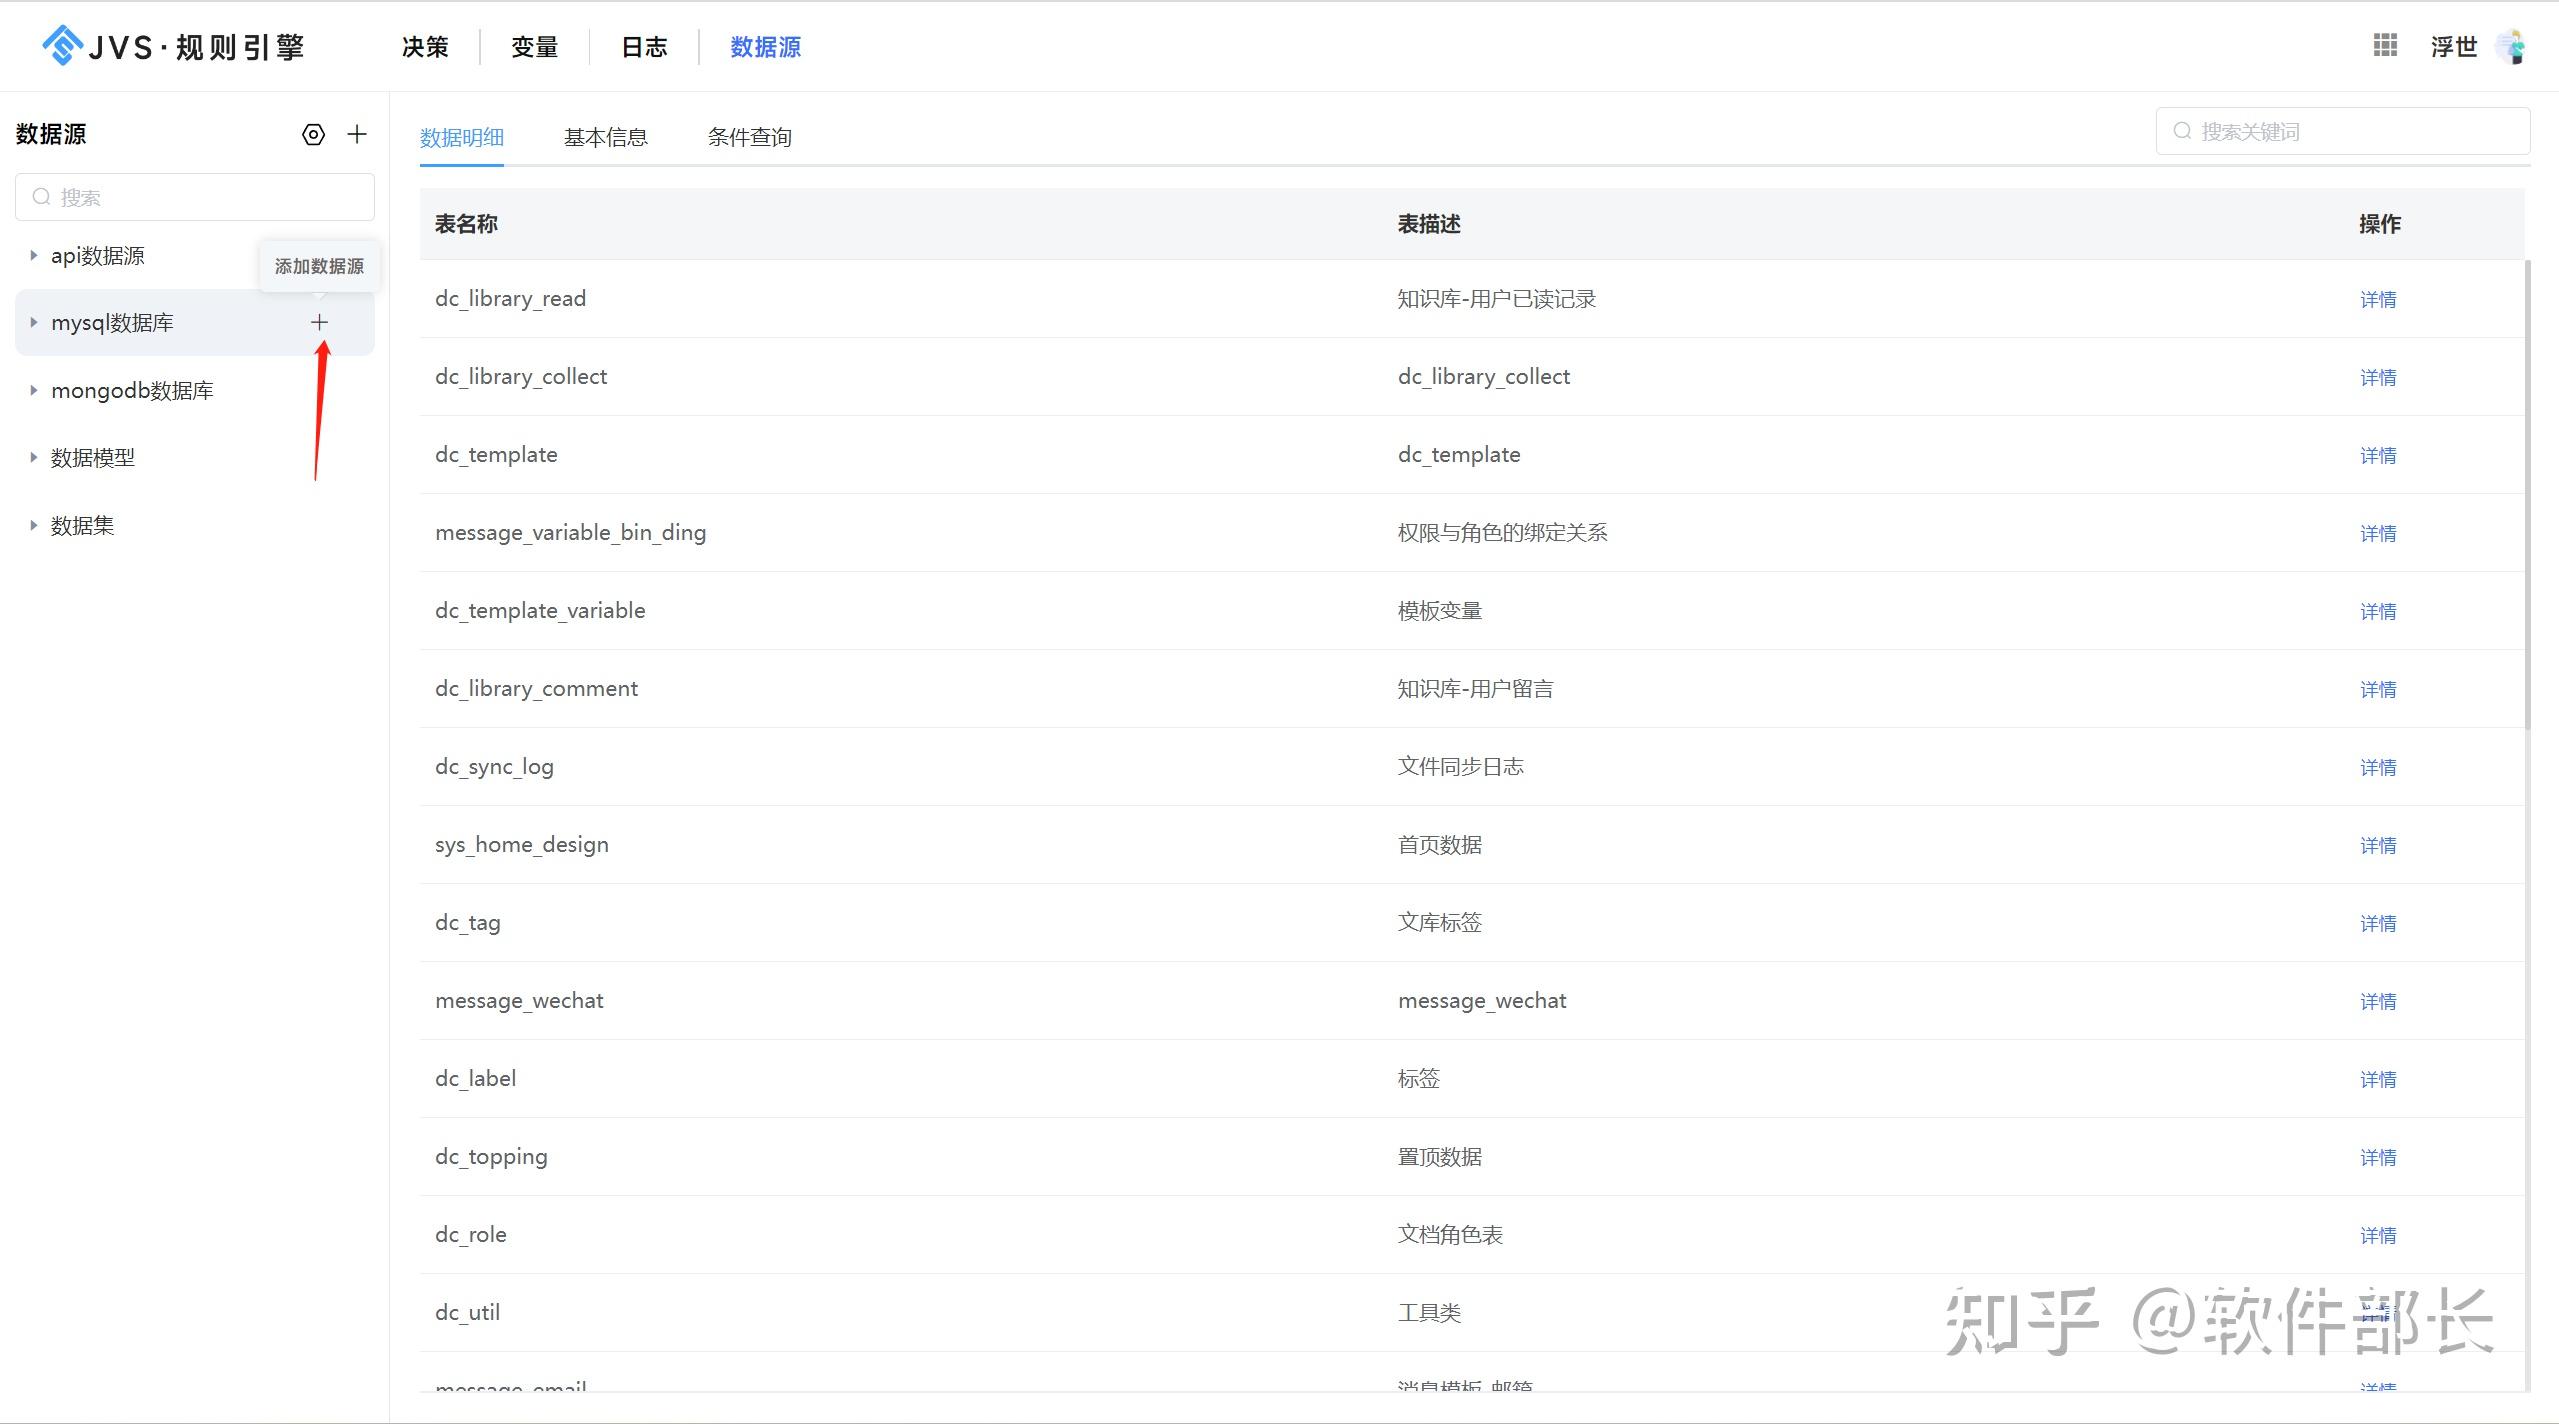The image size is (2559, 1424).
Task: Open the 日志 menu item
Action: (x=643, y=46)
